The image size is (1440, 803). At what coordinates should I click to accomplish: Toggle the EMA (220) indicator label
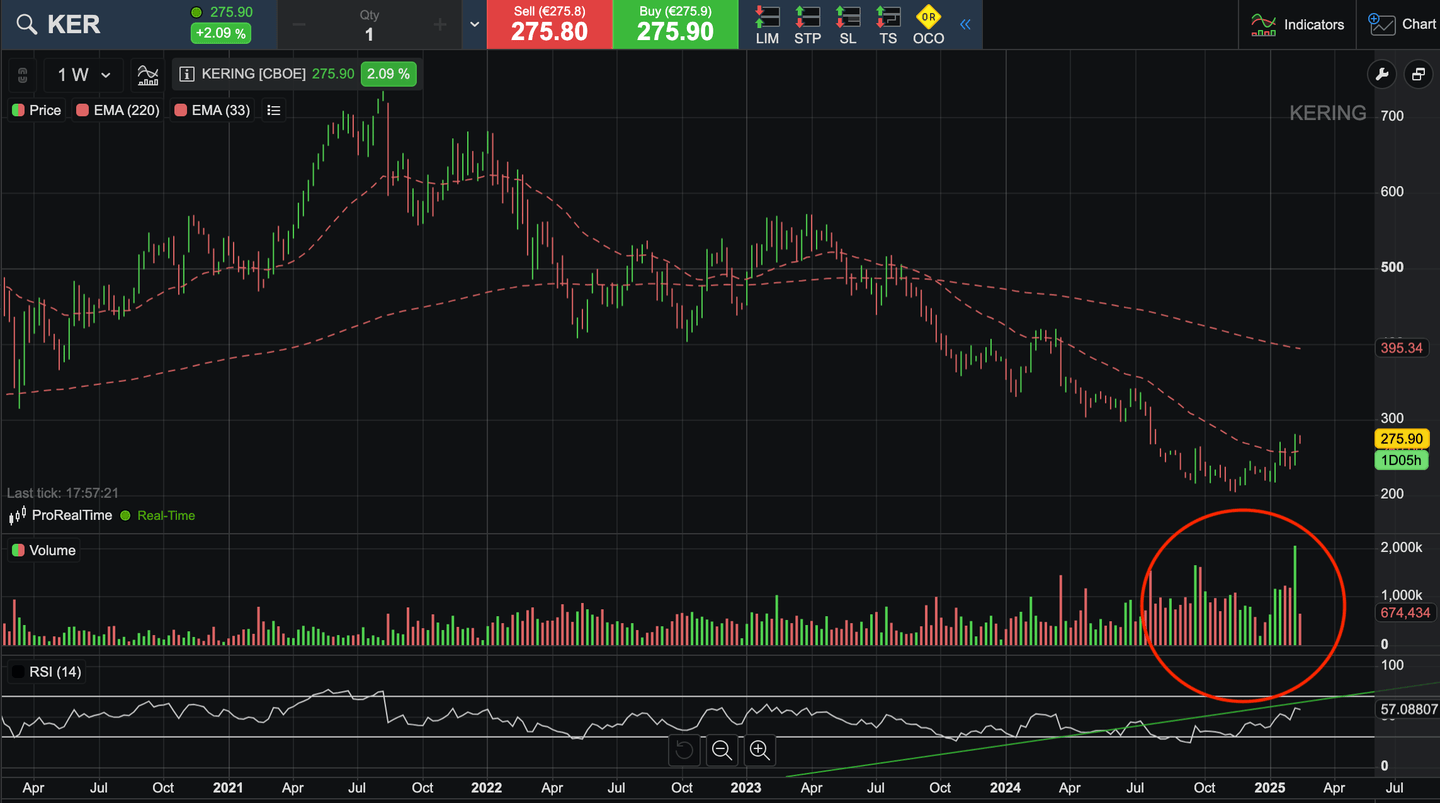point(118,110)
